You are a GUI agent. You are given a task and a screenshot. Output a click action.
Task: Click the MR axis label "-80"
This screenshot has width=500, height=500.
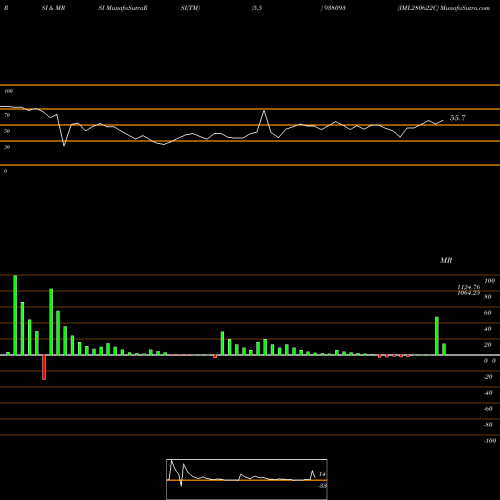tap(488, 425)
